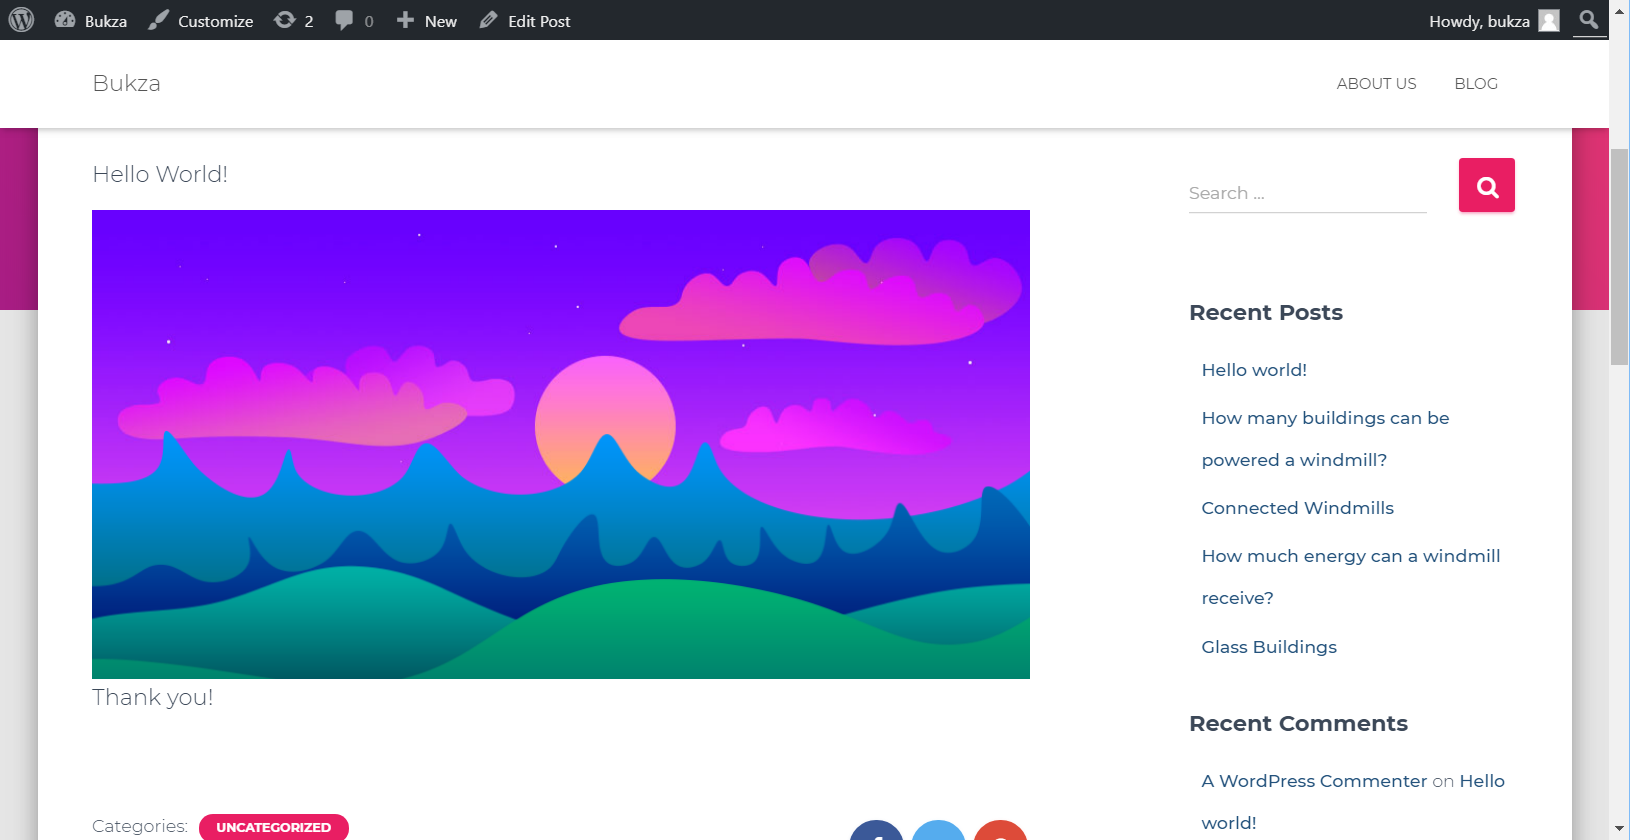This screenshot has width=1630, height=840.
Task: Focus the sidebar Search field
Action: point(1307,193)
